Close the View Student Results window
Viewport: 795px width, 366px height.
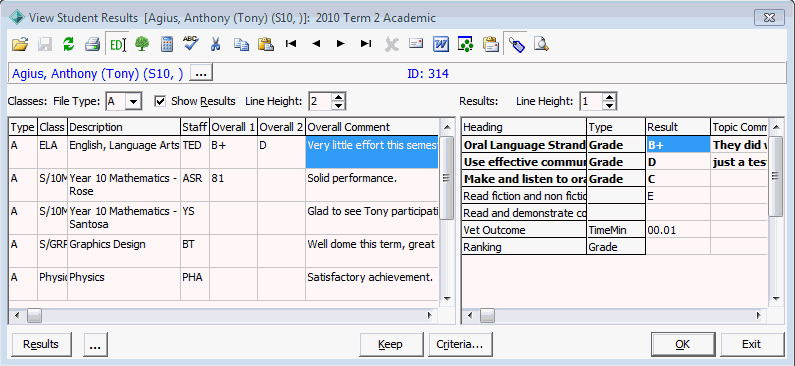point(769,18)
